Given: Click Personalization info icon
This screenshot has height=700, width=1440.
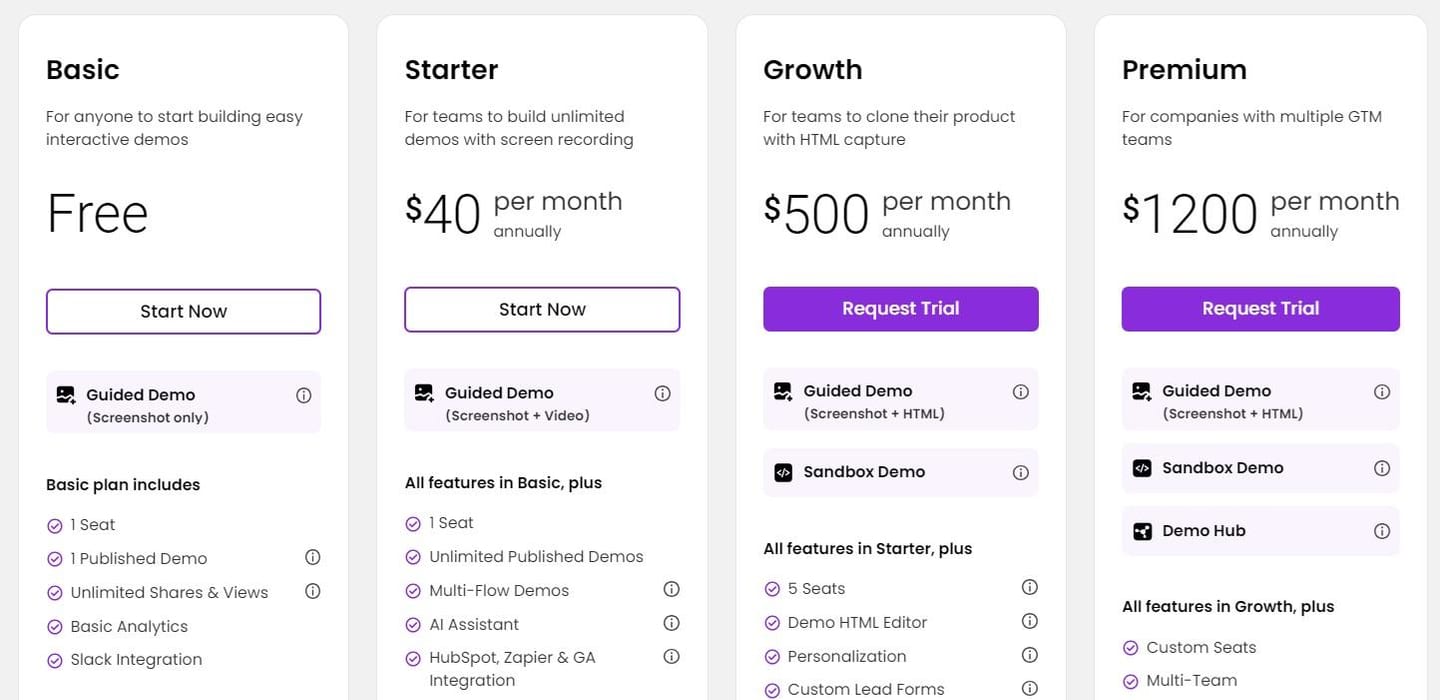Looking at the screenshot, I should pyautogui.click(x=1029, y=655).
